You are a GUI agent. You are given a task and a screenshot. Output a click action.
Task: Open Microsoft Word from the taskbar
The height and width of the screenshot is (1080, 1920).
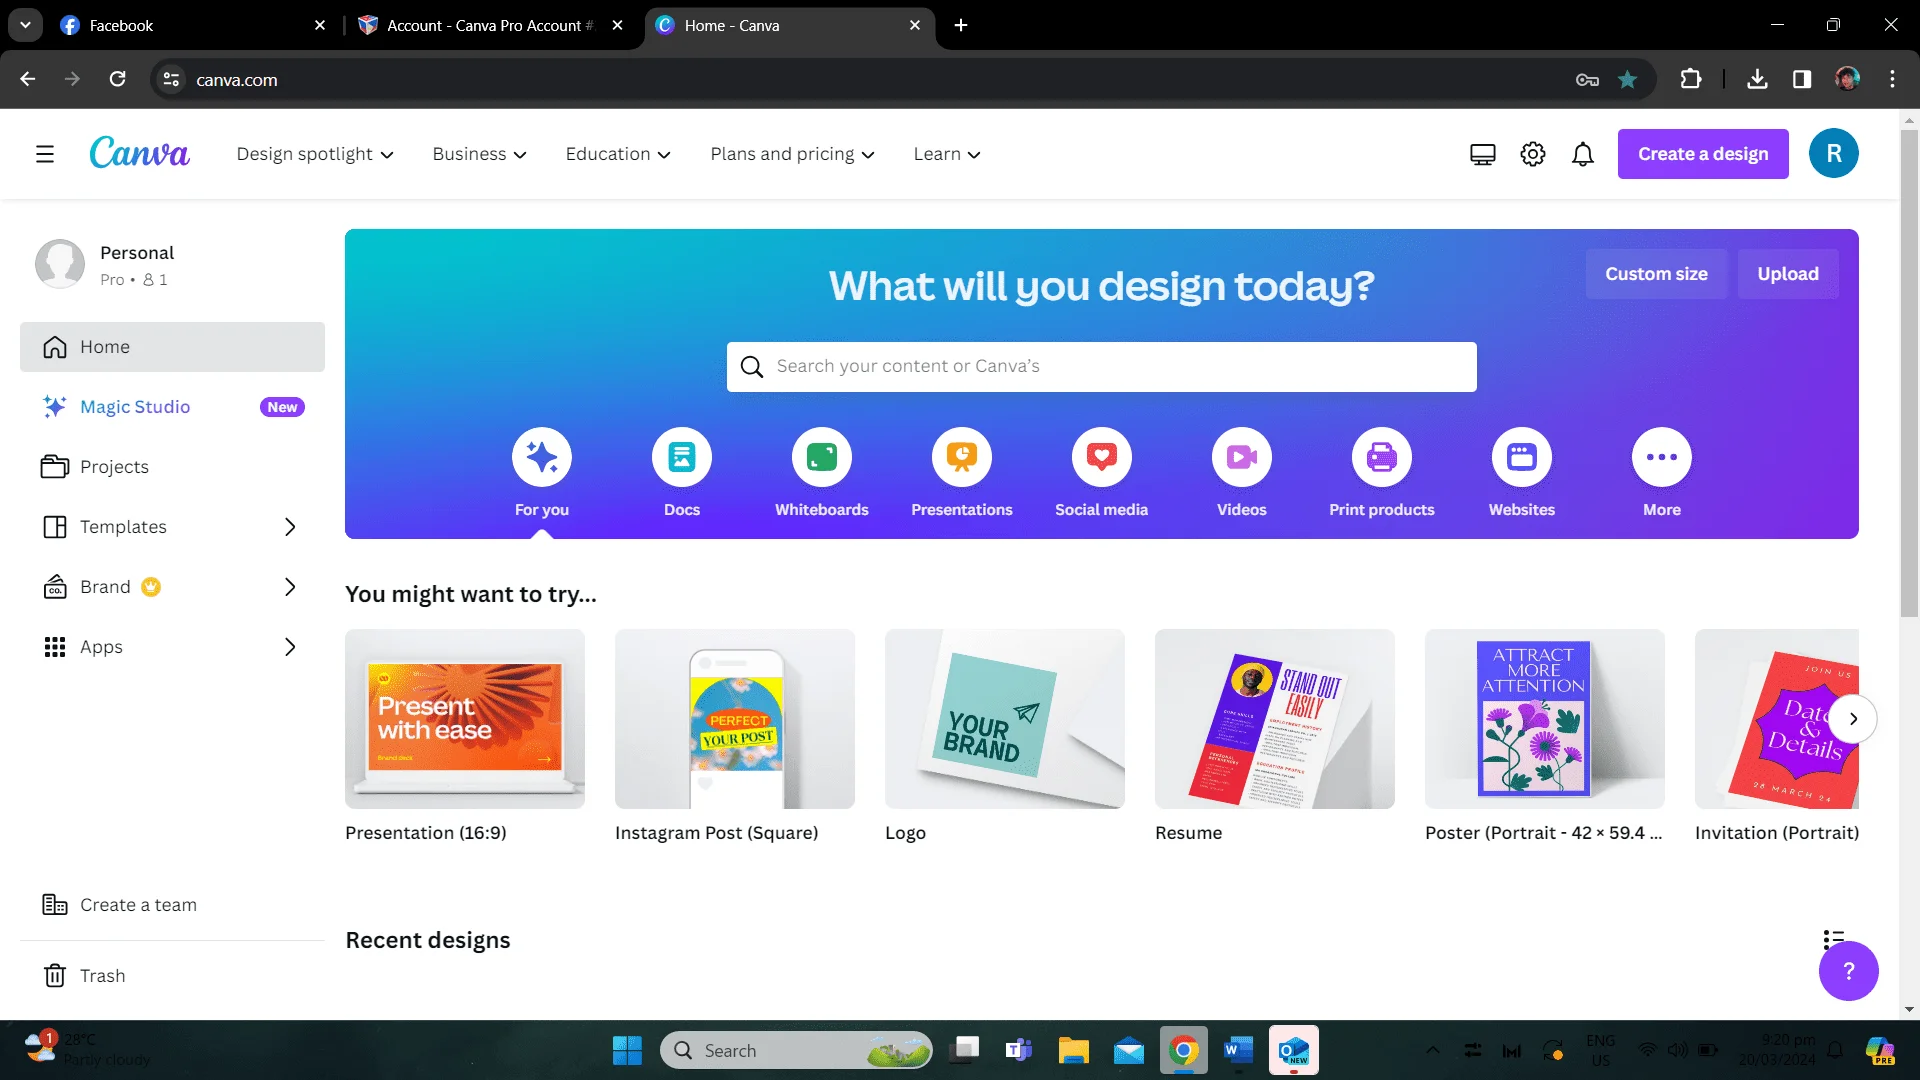(1238, 1051)
